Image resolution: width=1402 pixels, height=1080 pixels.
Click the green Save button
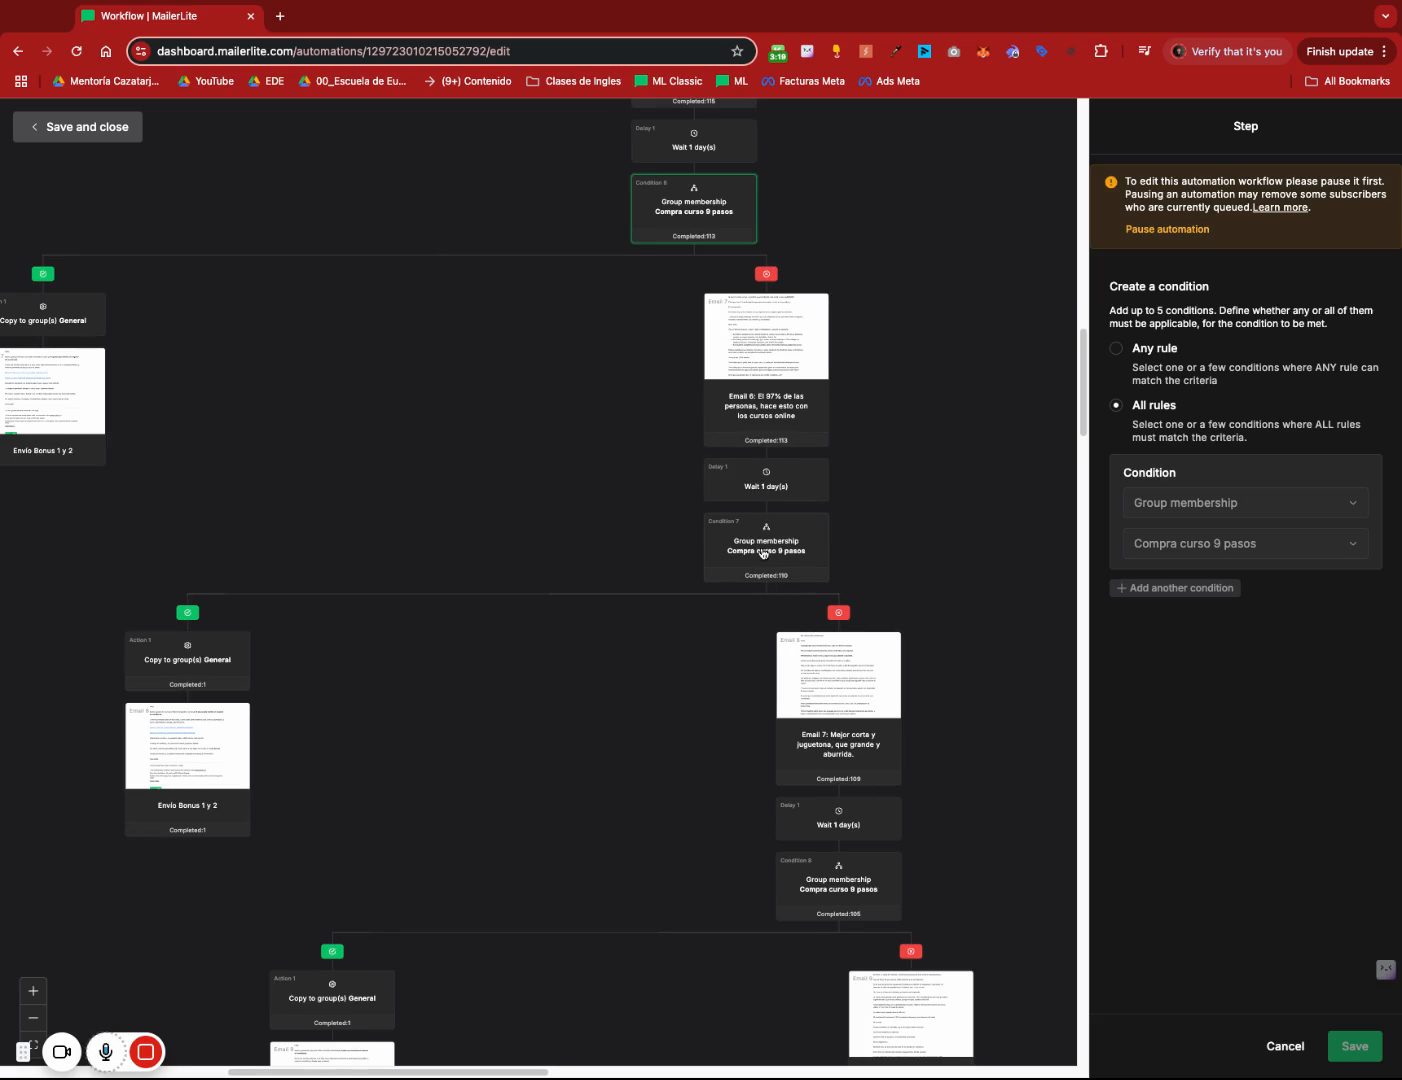click(1355, 1046)
